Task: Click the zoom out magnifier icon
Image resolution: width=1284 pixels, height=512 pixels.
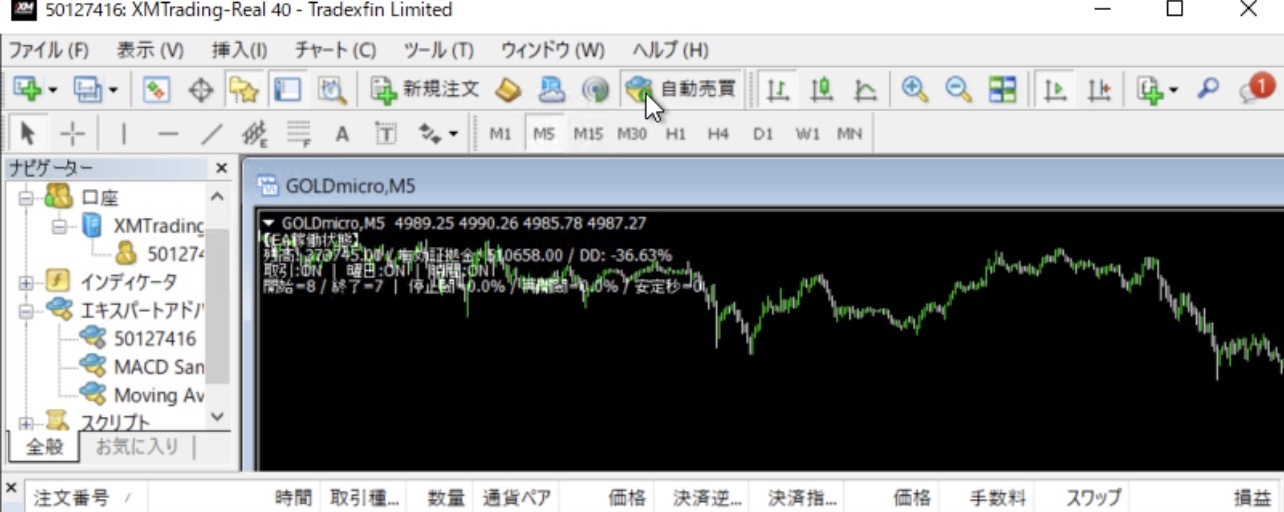Action: click(x=958, y=90)
